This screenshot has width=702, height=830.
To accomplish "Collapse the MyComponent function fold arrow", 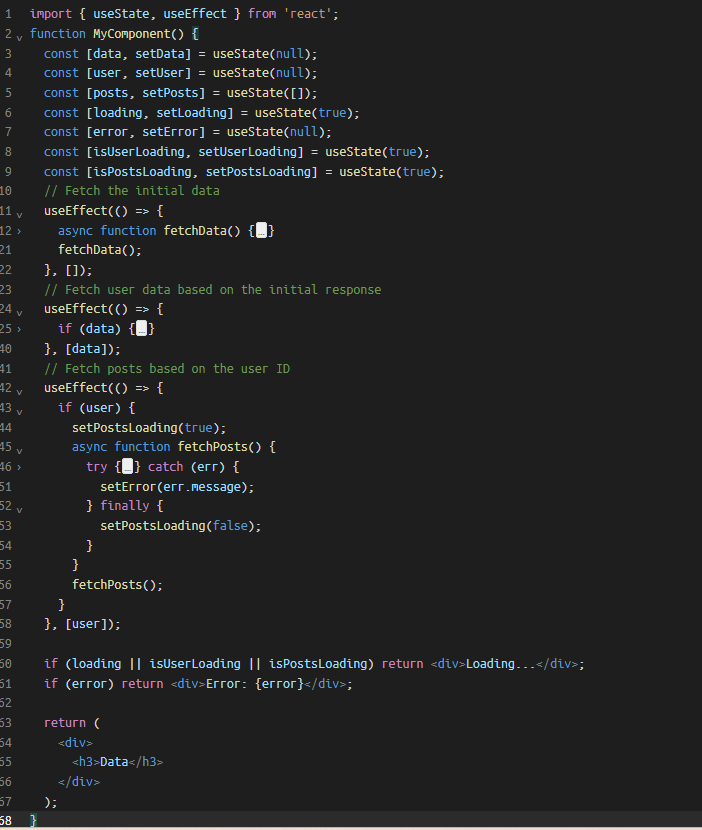I will pyautogui.click(x=20, y=38).
